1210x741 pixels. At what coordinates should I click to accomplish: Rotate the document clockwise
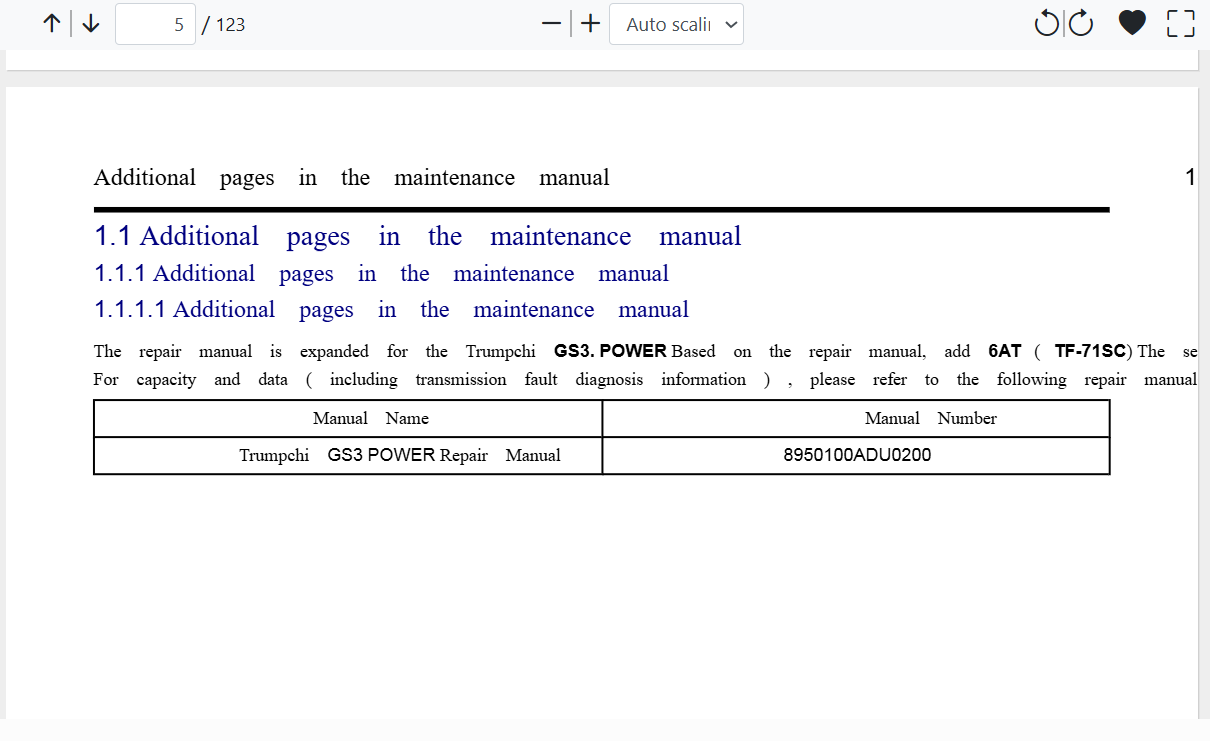coord(1082,24)
